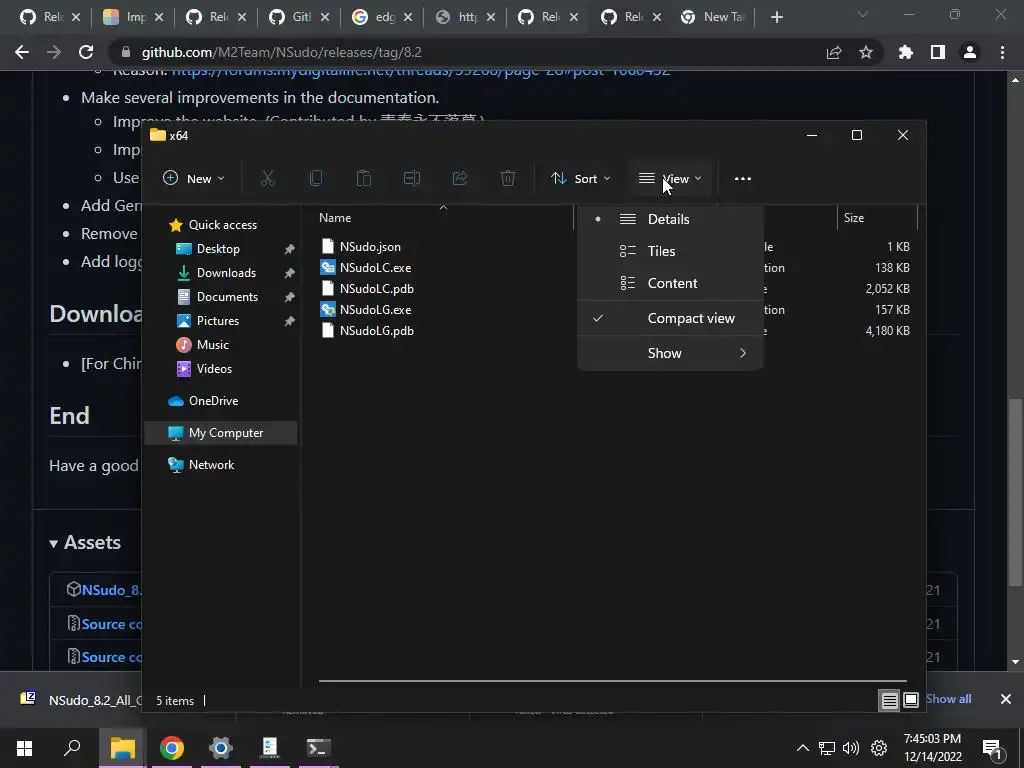Image resolution: width=1024 pixels, height=768 pixels.
Task: Select NSudoLC.exe file
Action: point(375,268)
